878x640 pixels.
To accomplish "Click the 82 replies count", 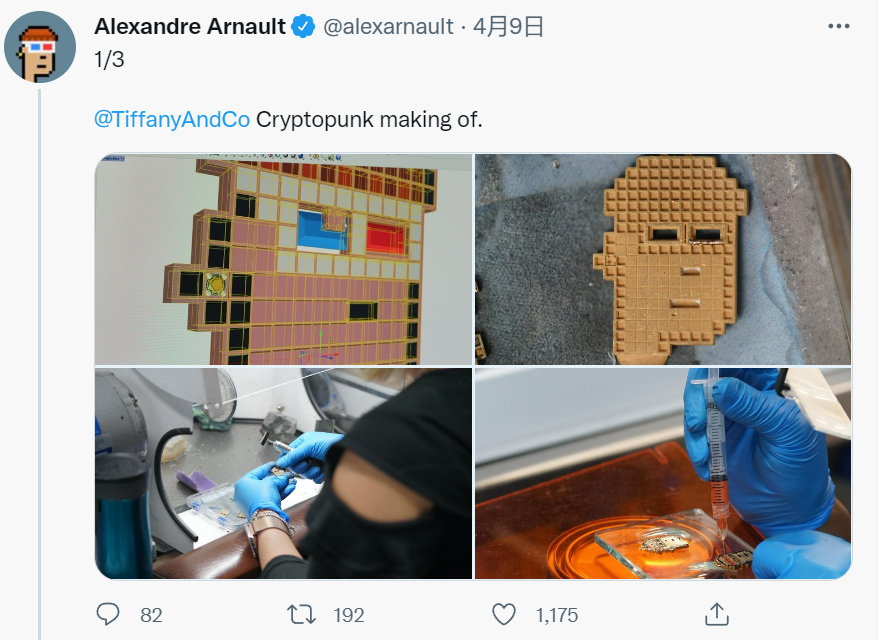I will point(151,615).
